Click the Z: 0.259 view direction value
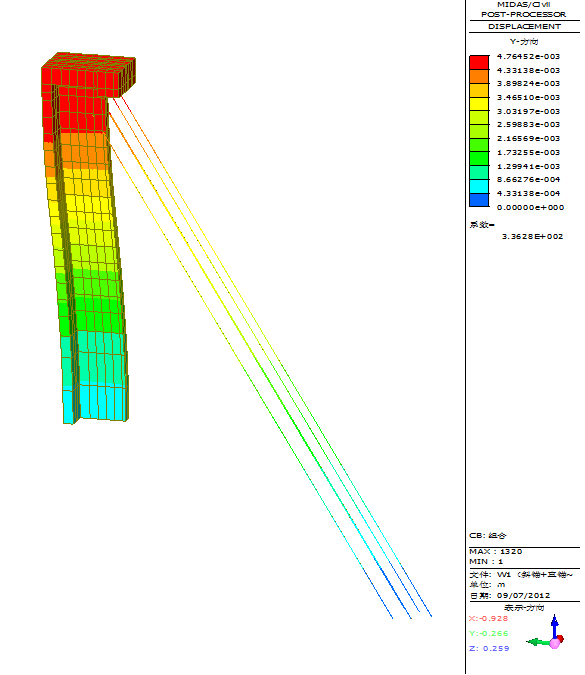The height and width of the screenshot is (675, 585). tap(489, 648)
